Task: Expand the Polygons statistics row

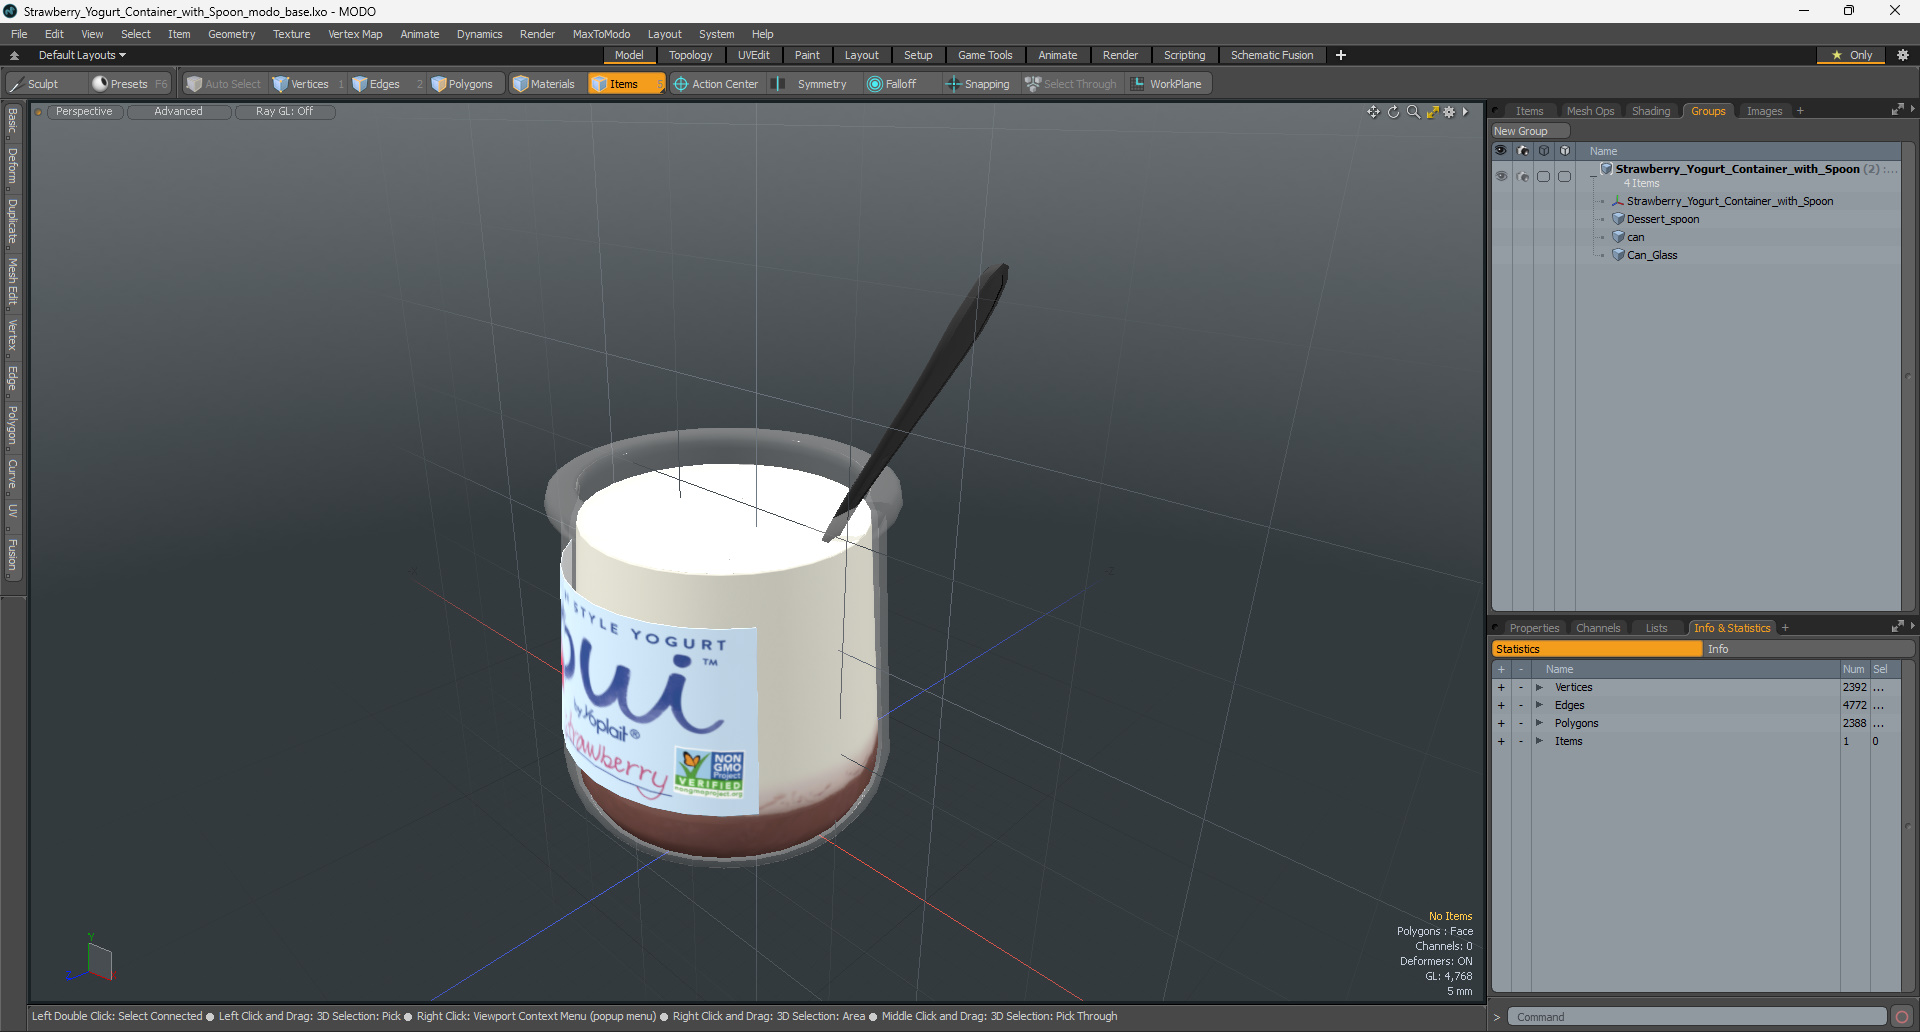Action: (x=1539, y=723)
